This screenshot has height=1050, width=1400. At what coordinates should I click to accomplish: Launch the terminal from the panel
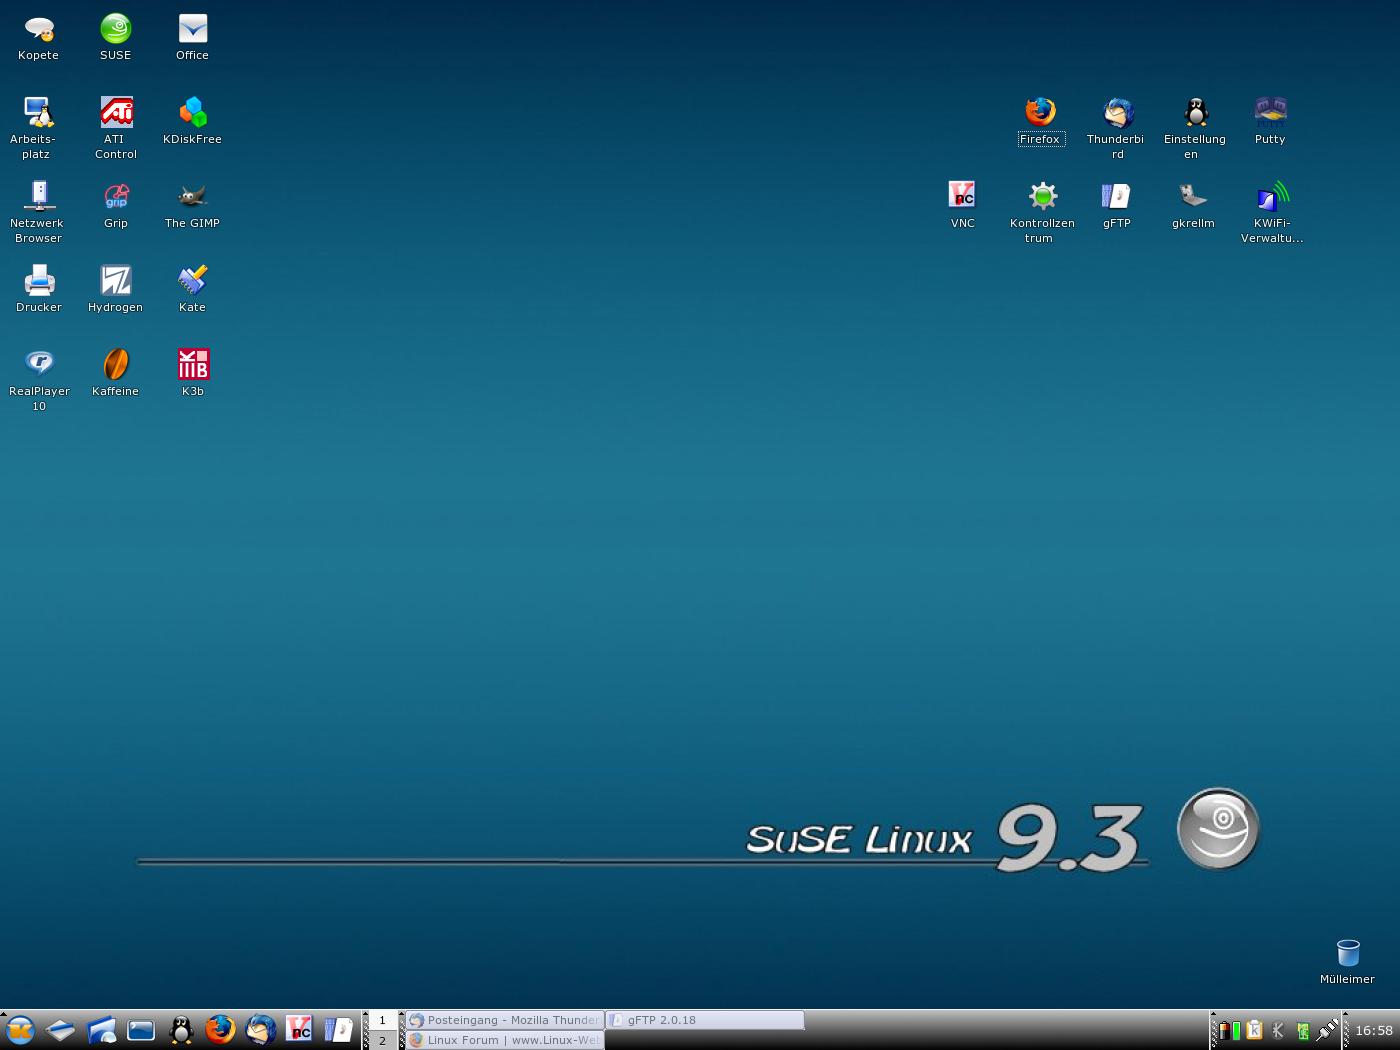click(x=141, y=1029)
